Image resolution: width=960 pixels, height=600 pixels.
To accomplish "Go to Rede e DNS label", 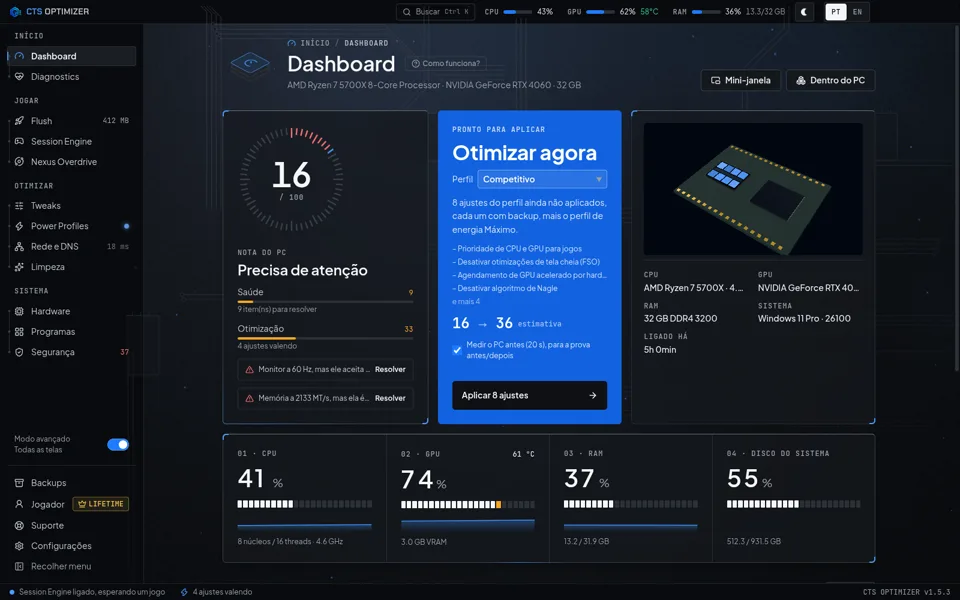I will point(54,246).
